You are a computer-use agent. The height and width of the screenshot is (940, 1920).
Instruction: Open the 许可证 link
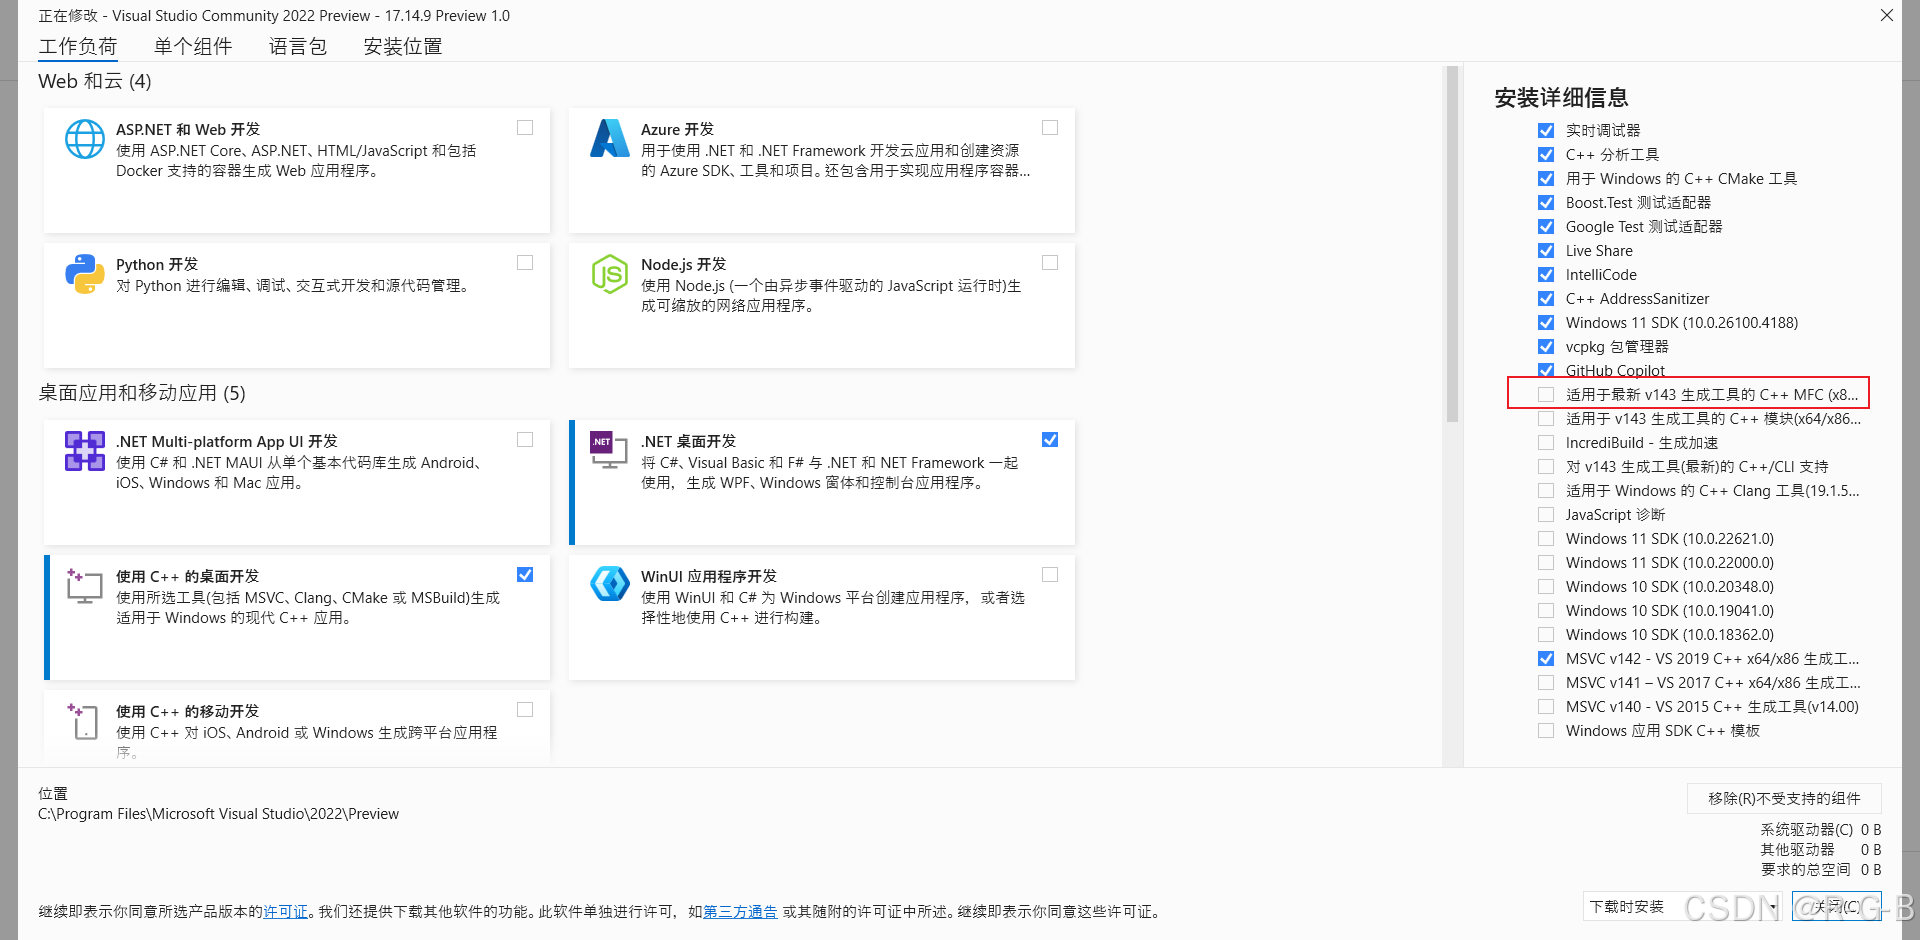click(x=285, y=911)
